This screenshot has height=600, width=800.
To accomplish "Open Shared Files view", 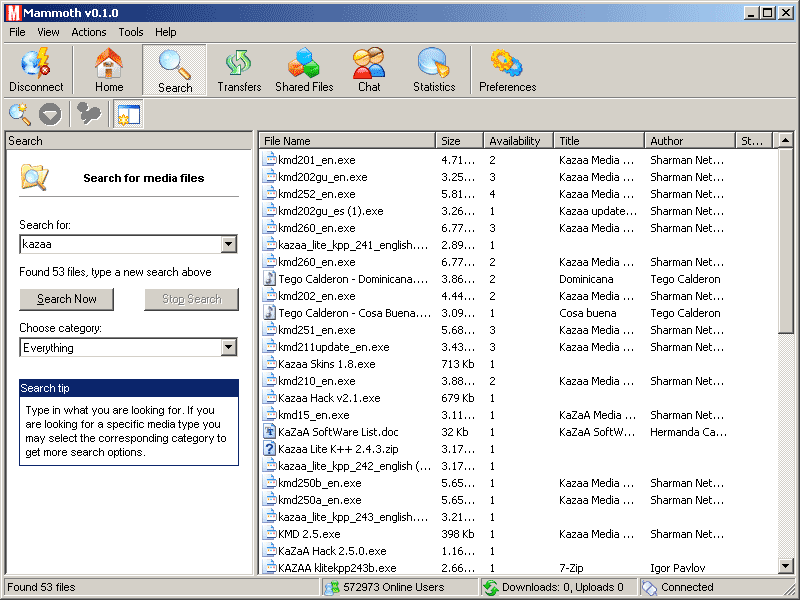I will (304, 69).
